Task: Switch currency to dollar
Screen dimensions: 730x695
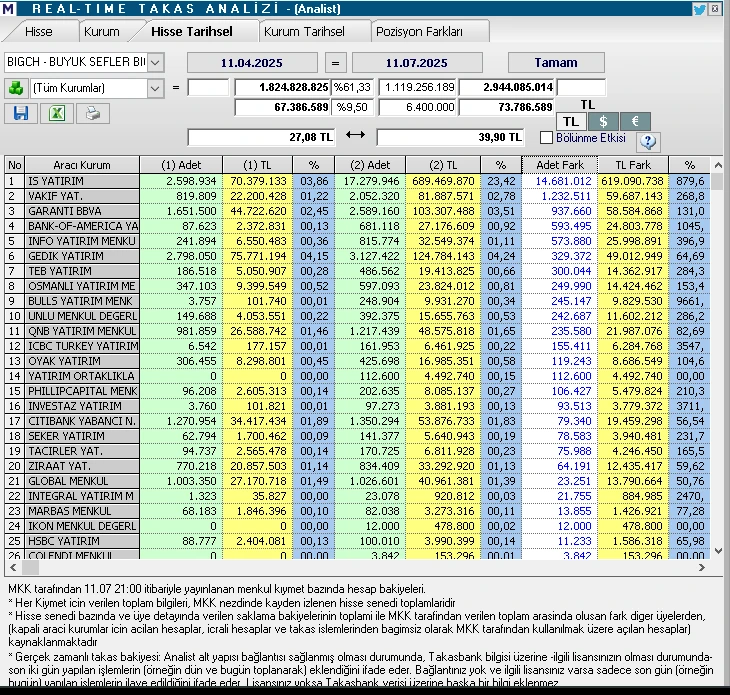Action: pos(603,122)
